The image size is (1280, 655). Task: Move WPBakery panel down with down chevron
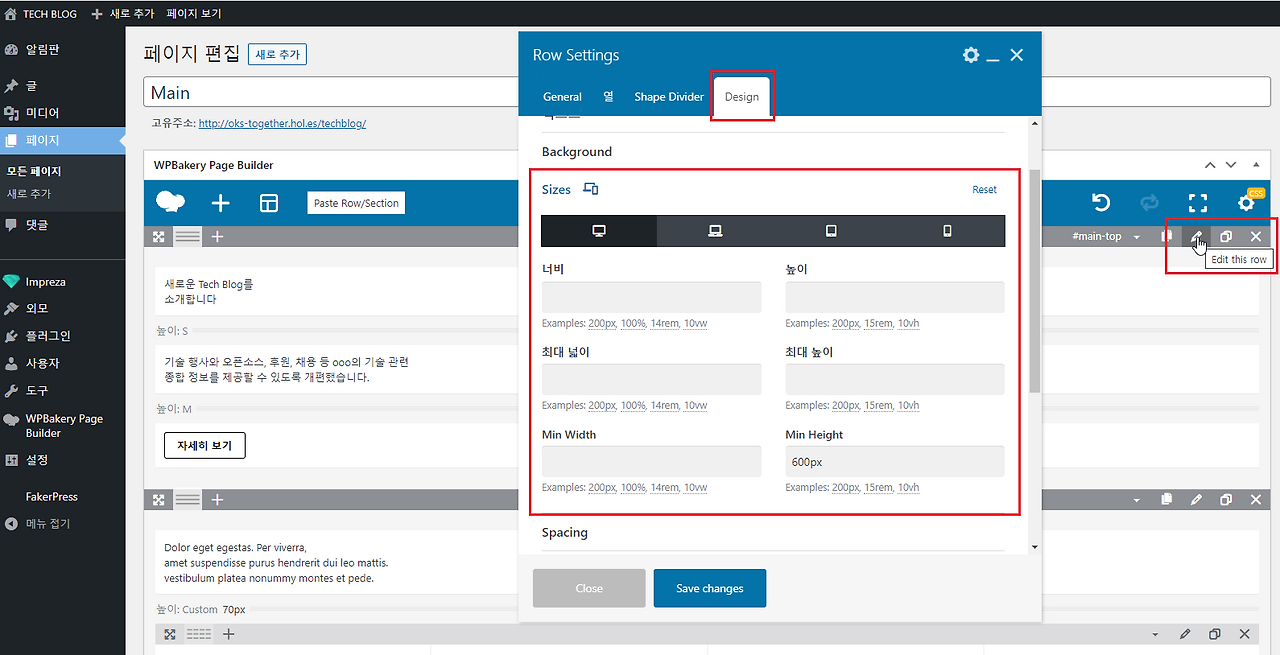point(1231,165)
